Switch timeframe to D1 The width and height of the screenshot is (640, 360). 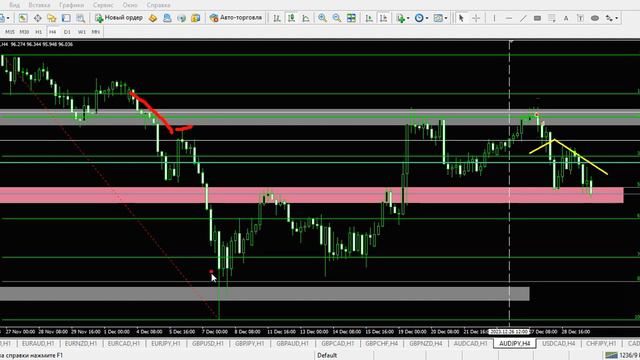pos(67,32)
